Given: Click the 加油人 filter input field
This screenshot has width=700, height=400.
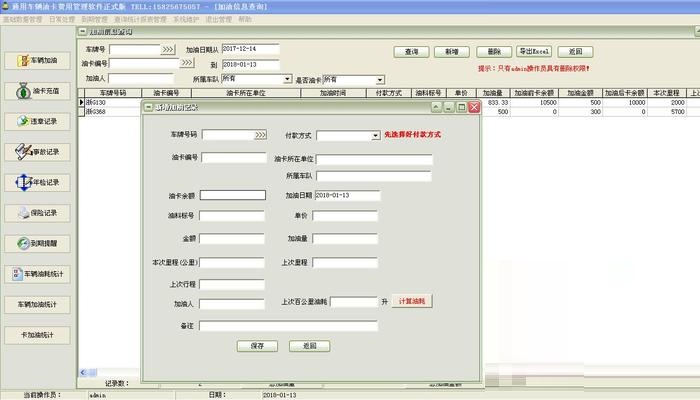Looking at the screenshot, I should 141,79.
